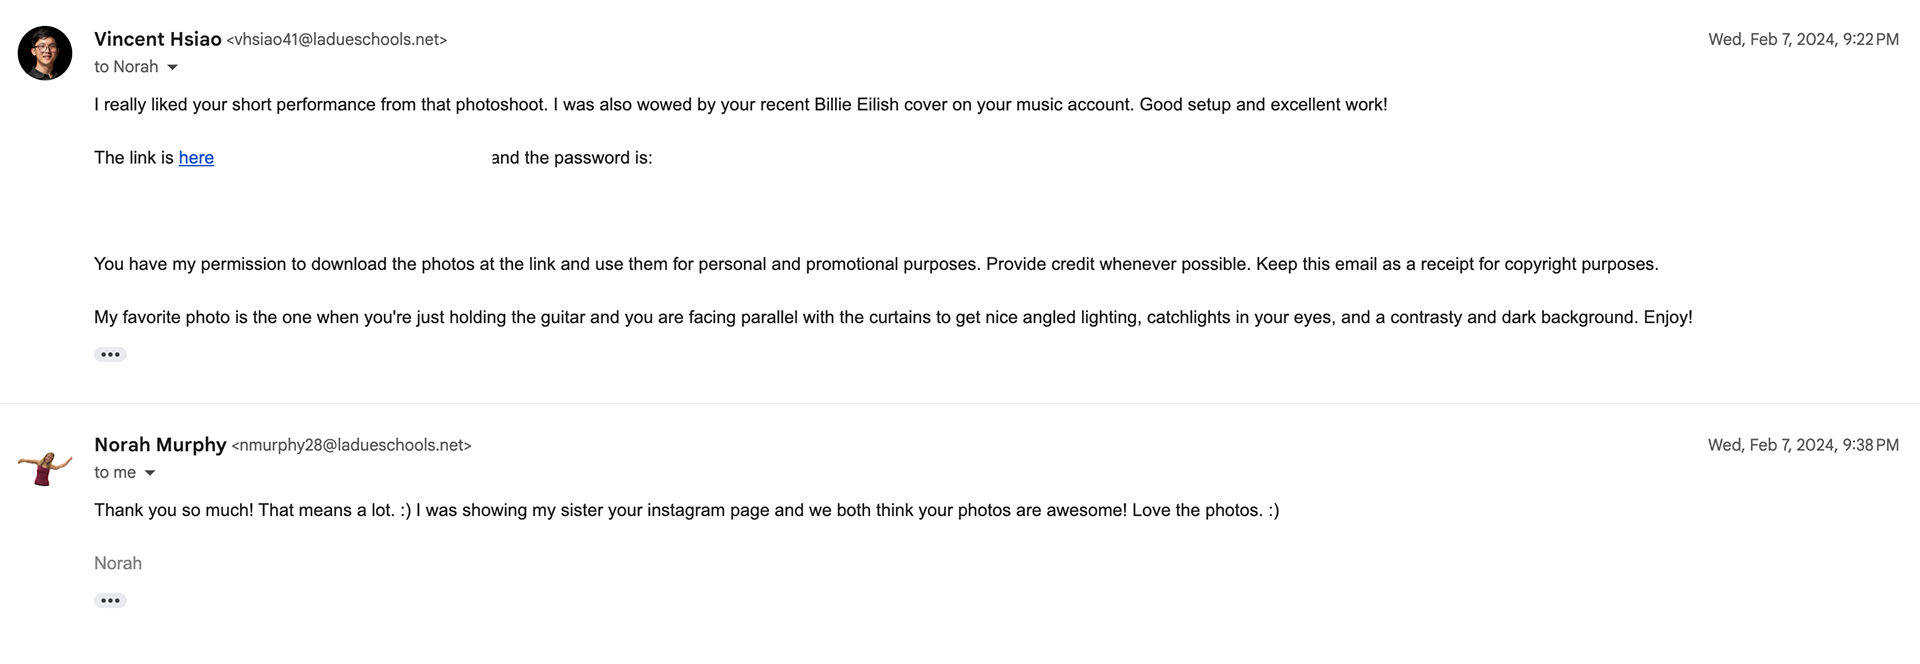Screen dimensions: 1920x664
Task: Click the 'to Norah' recipient label
Action: (126, 67)
